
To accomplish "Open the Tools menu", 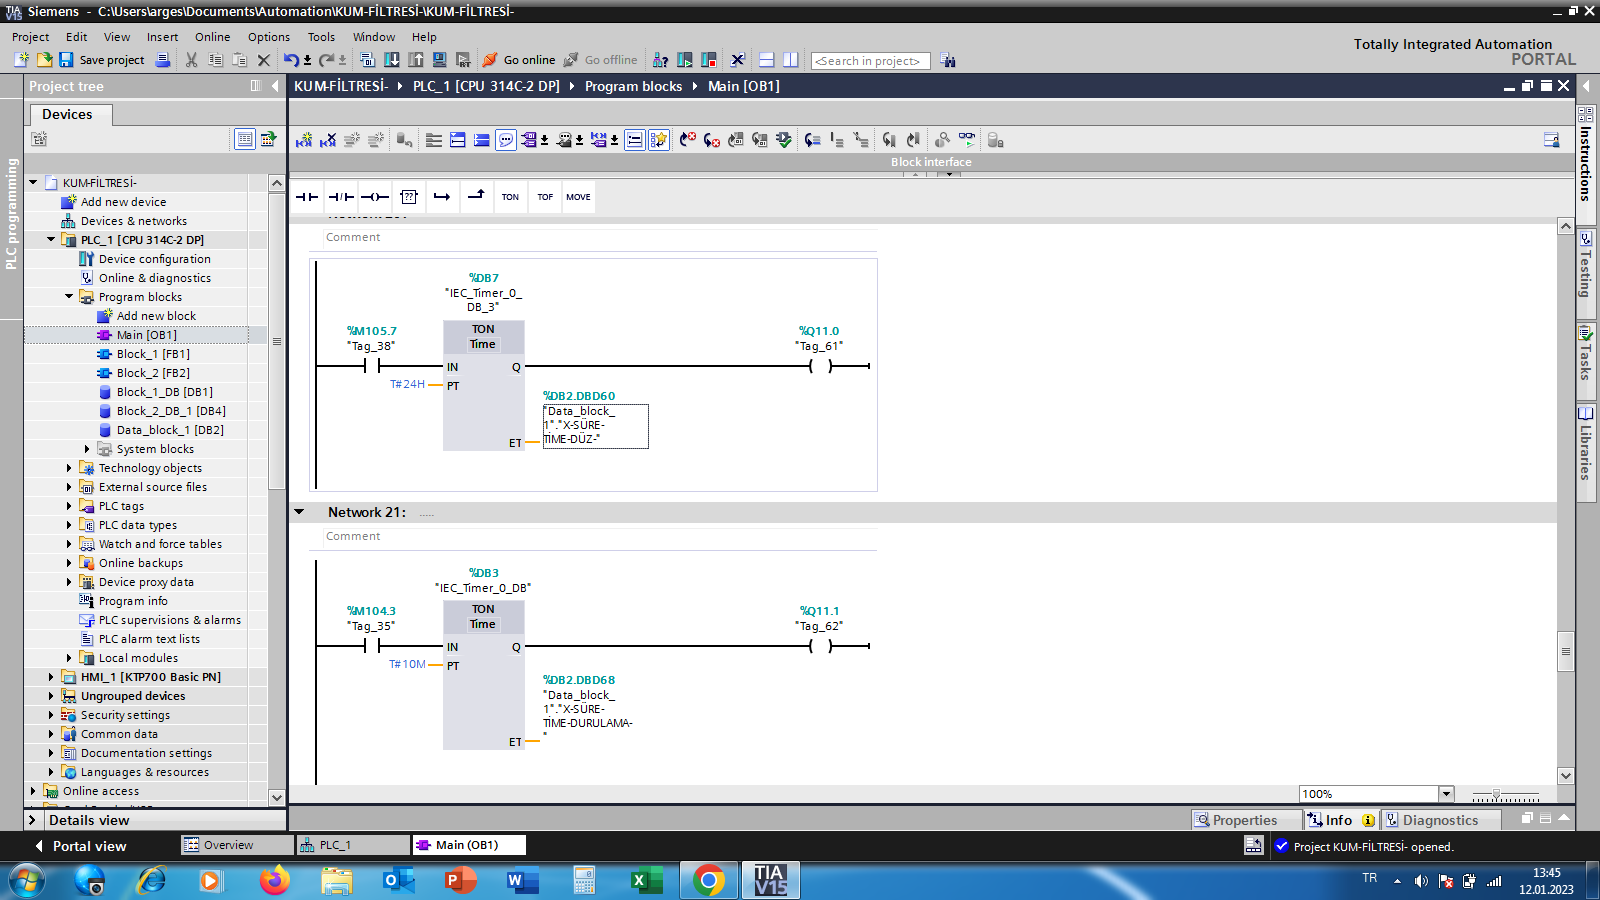I will coord(321,37).
